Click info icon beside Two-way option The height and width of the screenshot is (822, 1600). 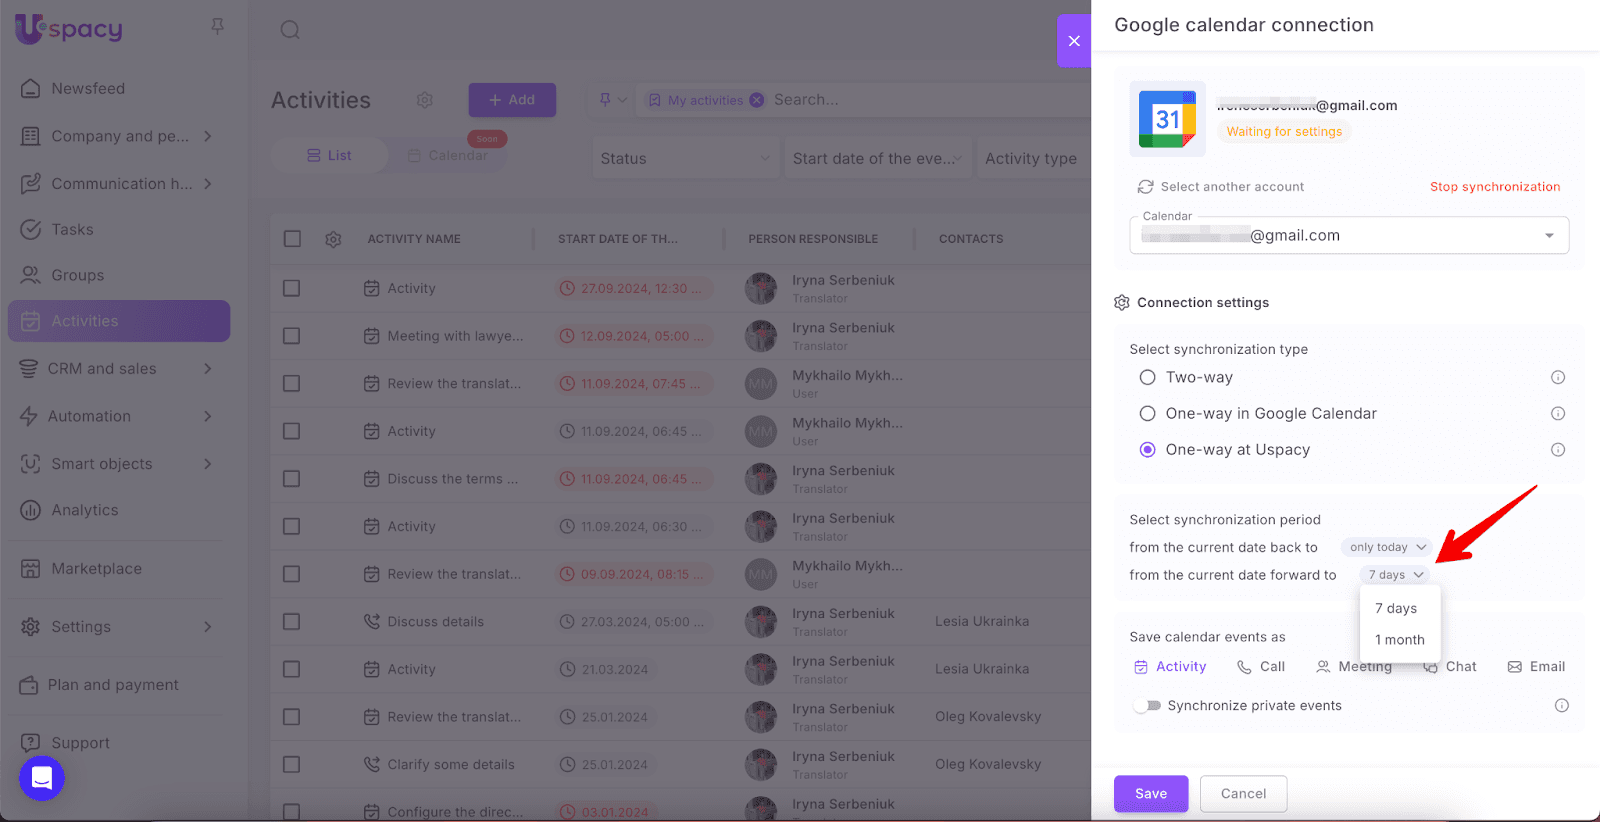[x=1557, y=377]
